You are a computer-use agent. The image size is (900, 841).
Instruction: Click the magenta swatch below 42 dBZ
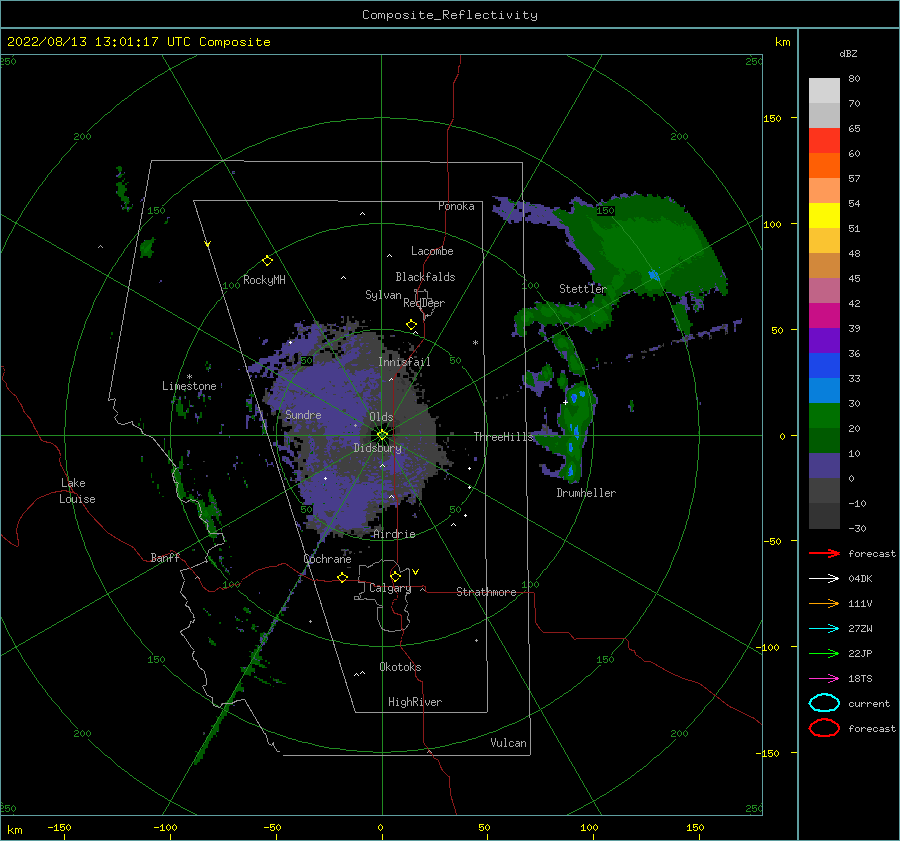(x=824, y=315)
